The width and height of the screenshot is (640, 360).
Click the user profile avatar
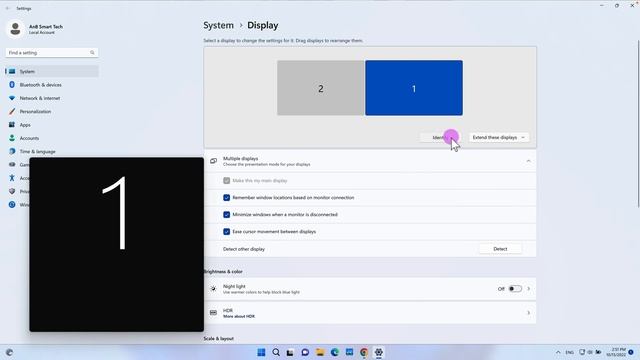pyautogui.click(x=16, y=29)
